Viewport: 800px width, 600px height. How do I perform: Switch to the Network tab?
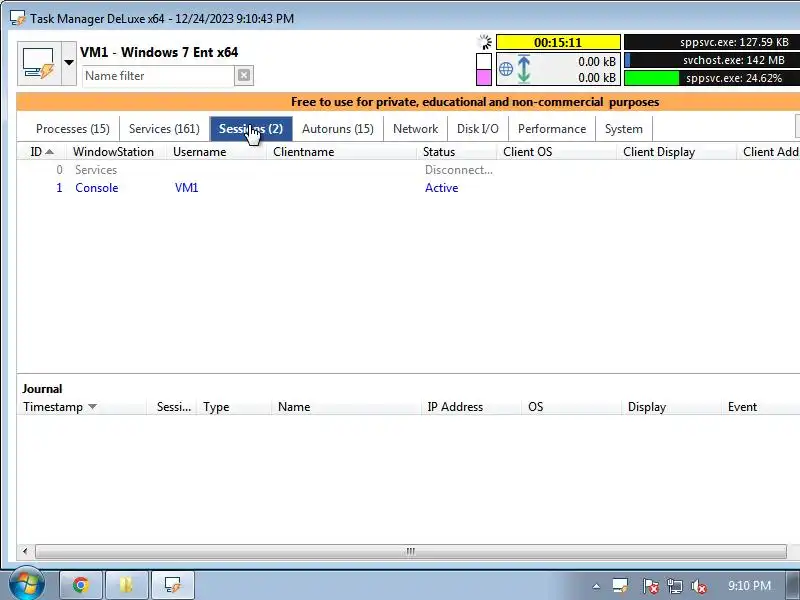[x=415, y=129]
